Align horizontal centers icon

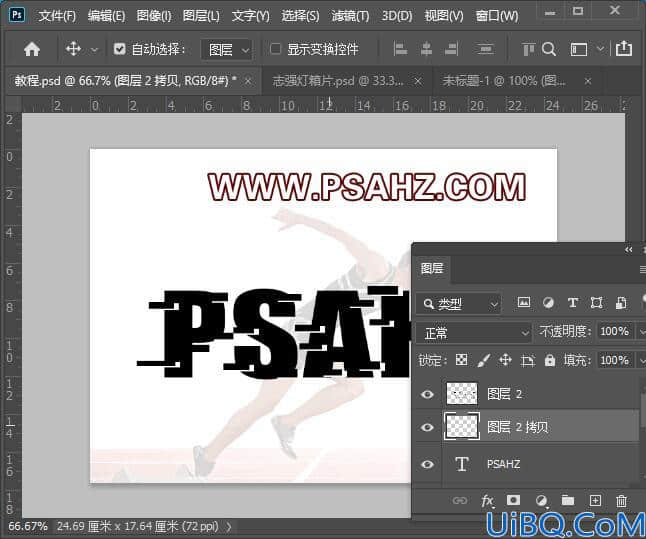pyautogui.click(x=426, y=49)
